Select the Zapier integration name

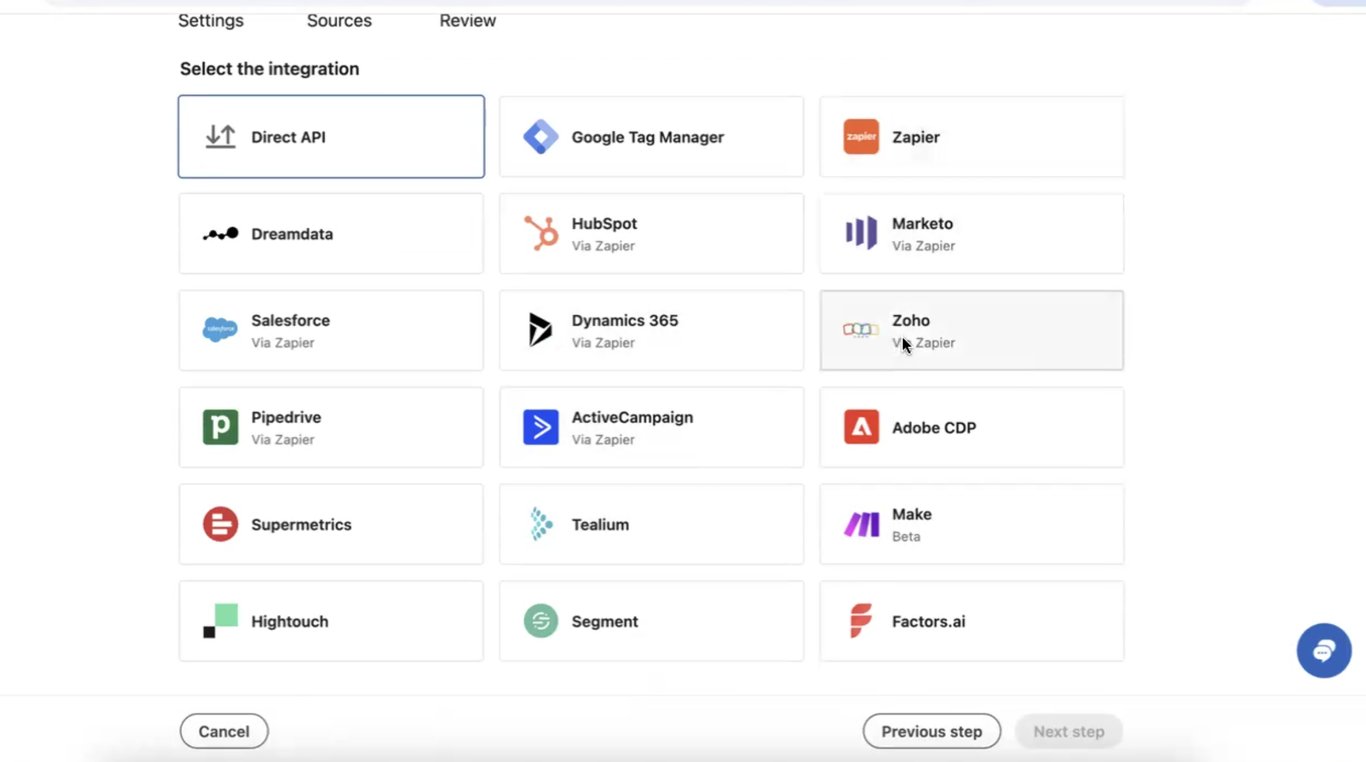pyautogui.click(x=916, y=137)
